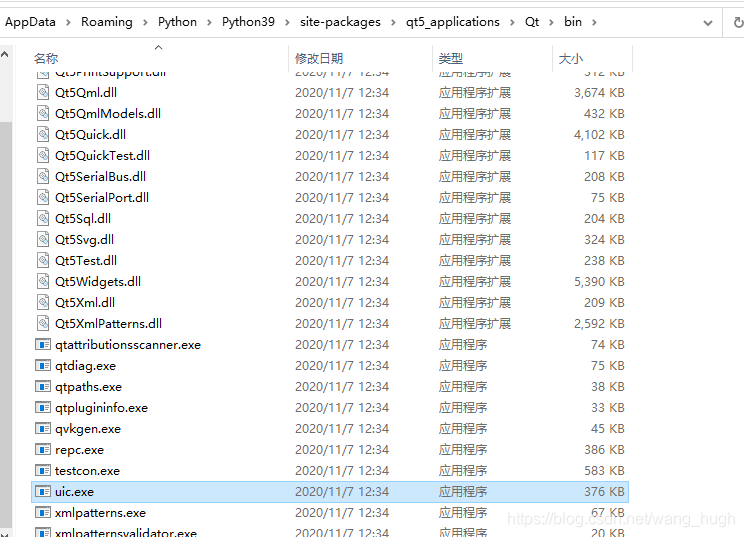Select the file named Qt5SerialPort.dll

click(102, 197)
